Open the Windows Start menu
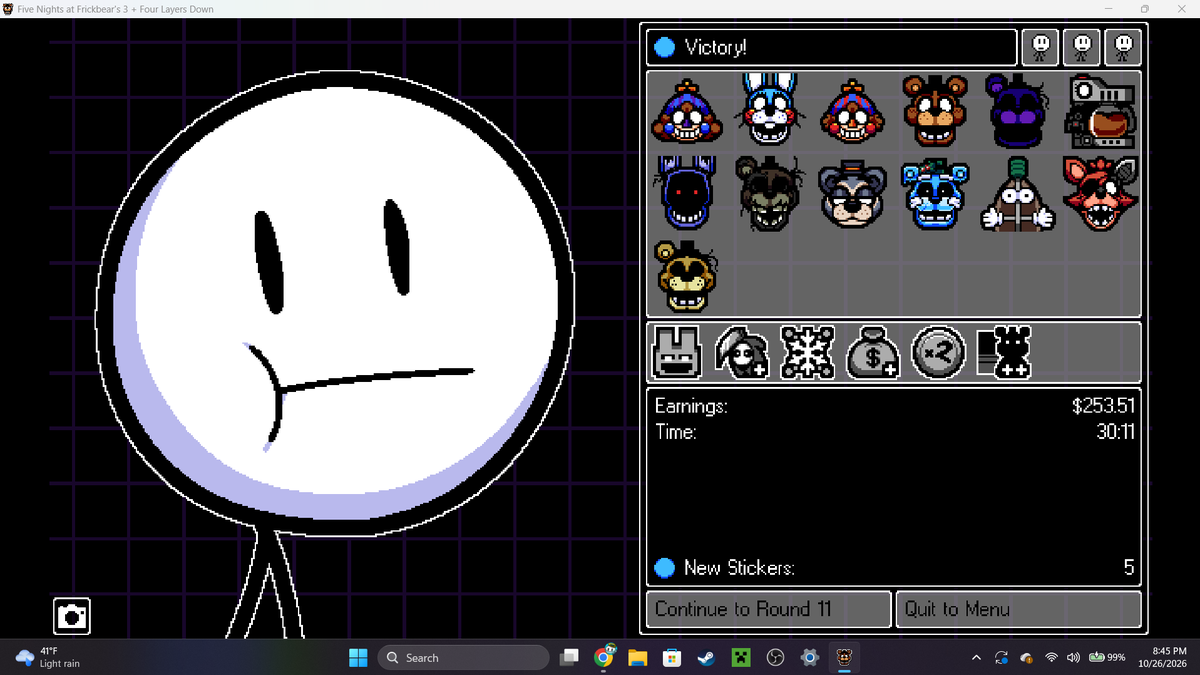The width and height of the screenshot is (1200, 675). coord(358,657)
